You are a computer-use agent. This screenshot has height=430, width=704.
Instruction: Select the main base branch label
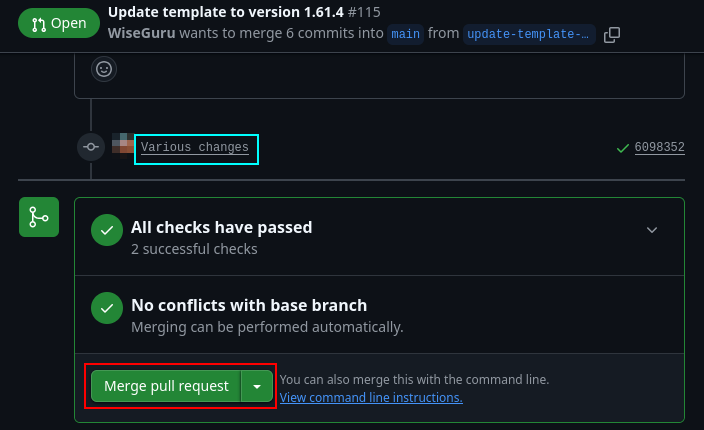405,35
